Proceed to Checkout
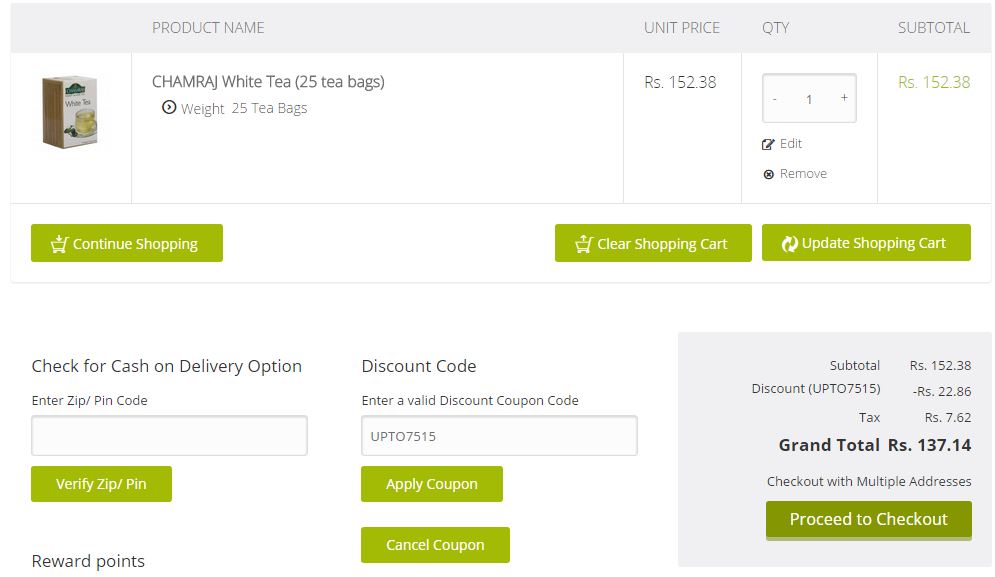 click(868, 519)
